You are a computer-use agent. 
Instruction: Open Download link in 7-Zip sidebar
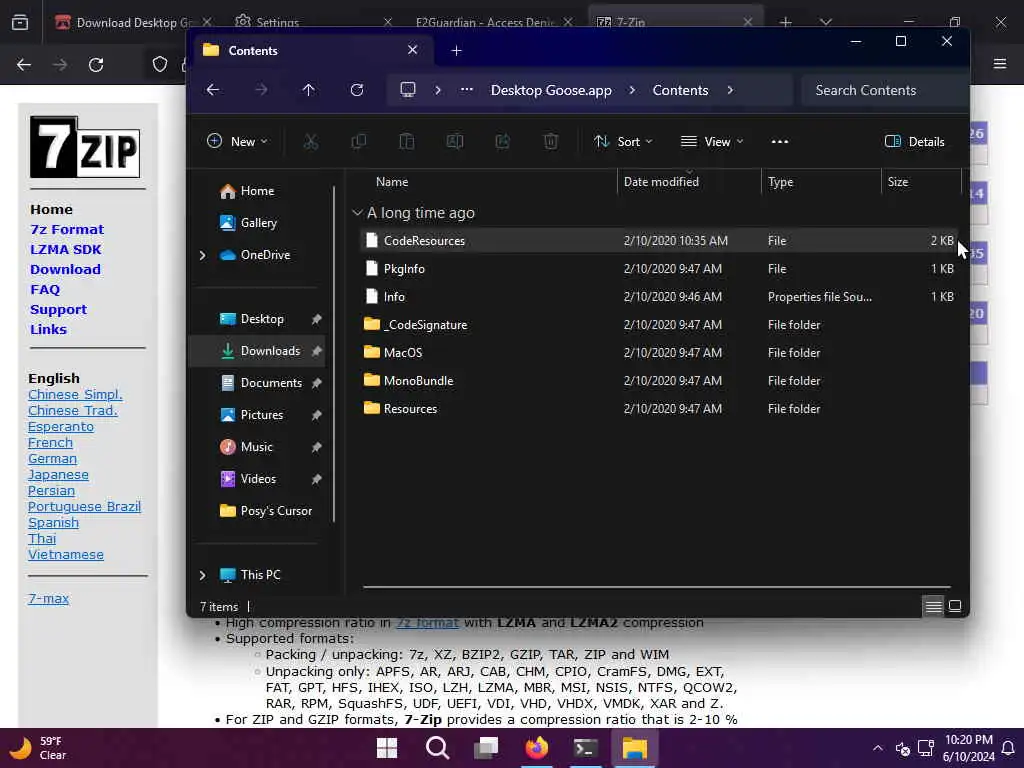click(65, 270)
